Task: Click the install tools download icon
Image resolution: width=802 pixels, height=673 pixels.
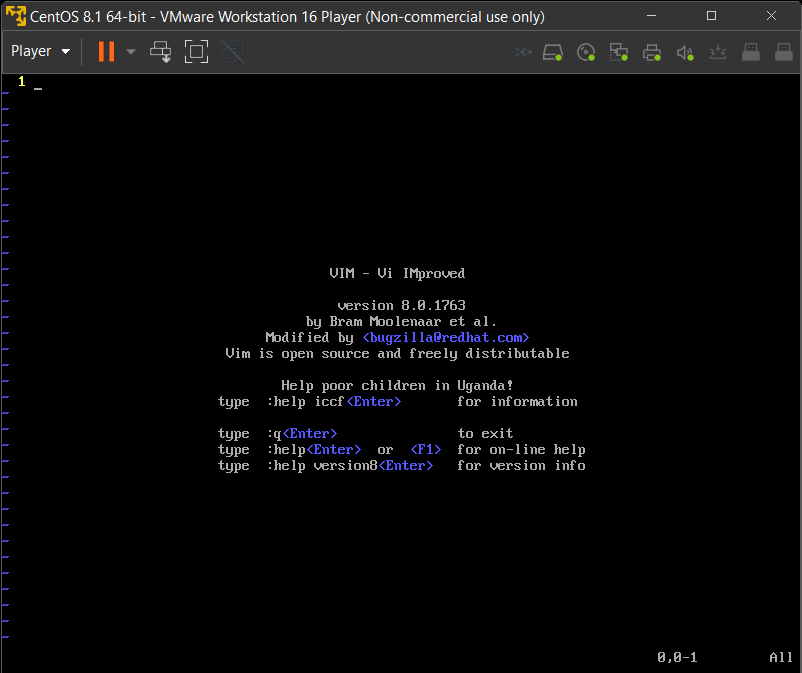Action: pyautogui.click(x=718, y=52)
